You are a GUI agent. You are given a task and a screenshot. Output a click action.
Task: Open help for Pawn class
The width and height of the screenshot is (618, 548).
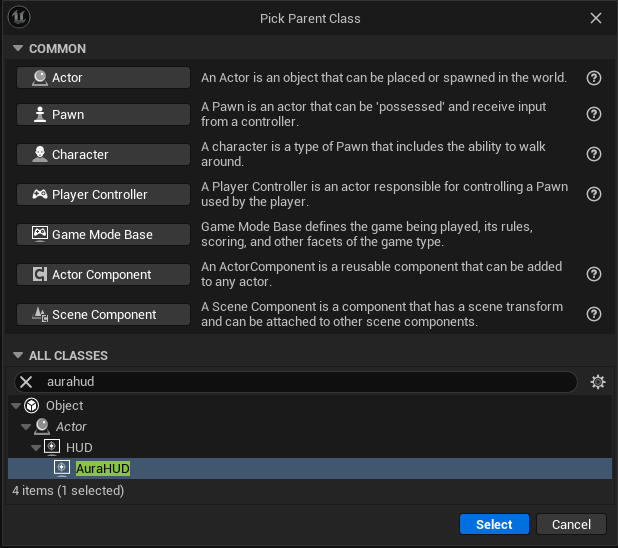(x=593, y=114)
